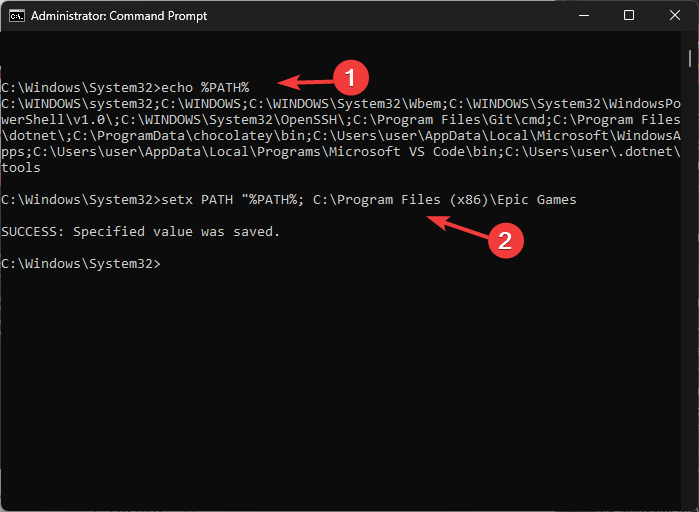Viewport: 699px width, 512px height.
Task: Click the Command Prompt icon in title bar
Action: pos(13,16)
